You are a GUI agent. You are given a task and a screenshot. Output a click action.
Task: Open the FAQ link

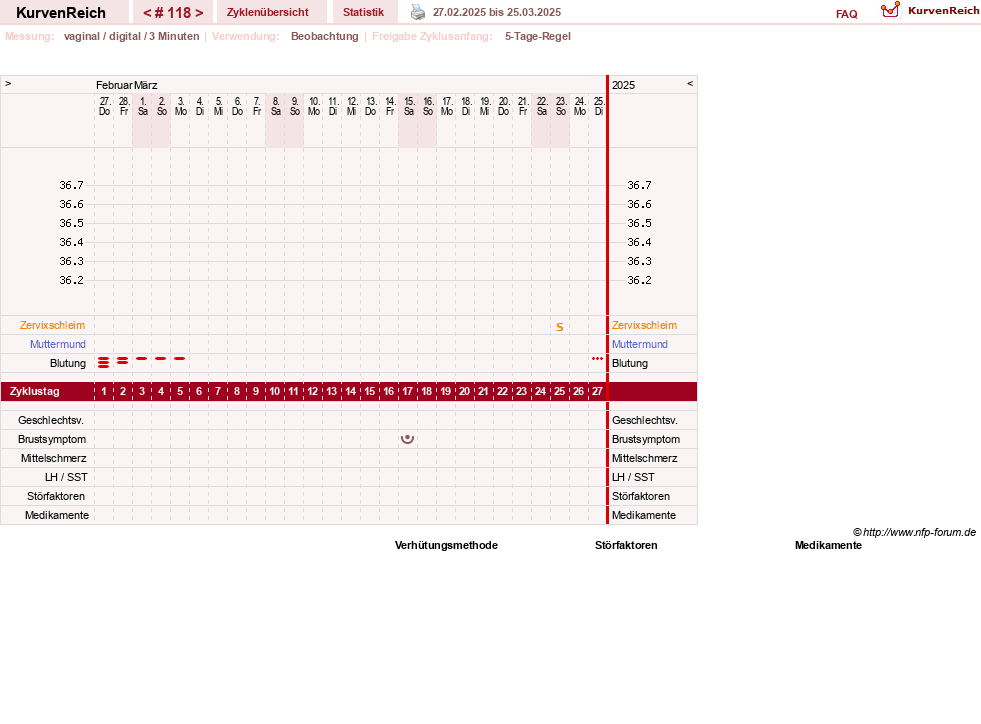(846, 14)
